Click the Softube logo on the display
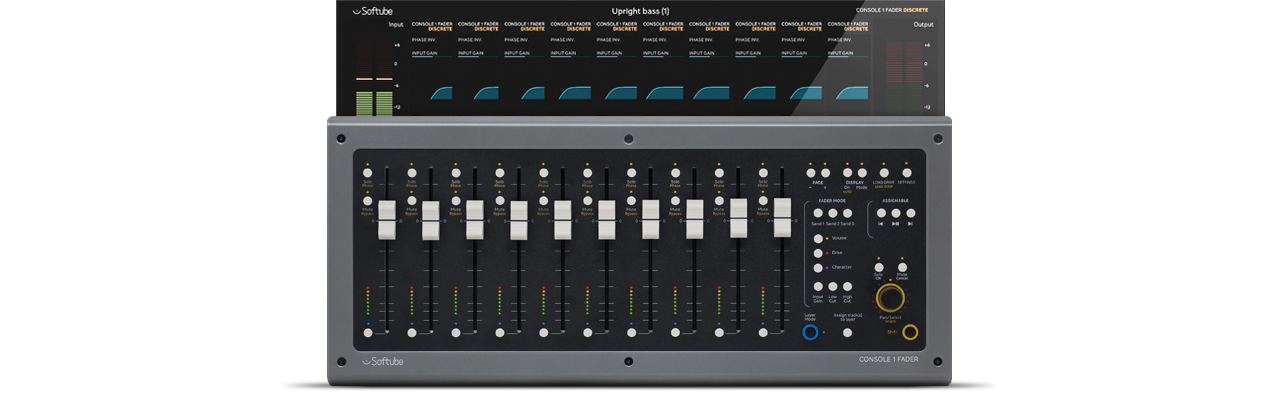 click(x=372, y=11)
